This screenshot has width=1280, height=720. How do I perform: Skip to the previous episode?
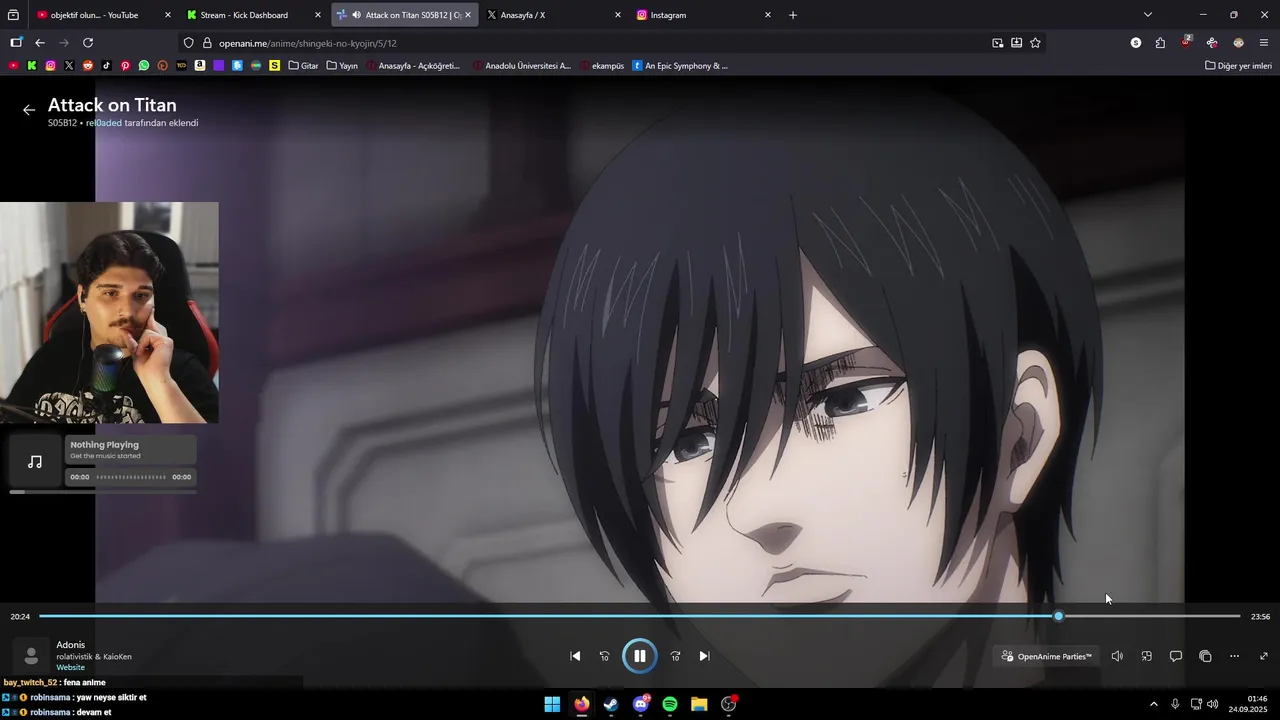(x=575, y=656)
